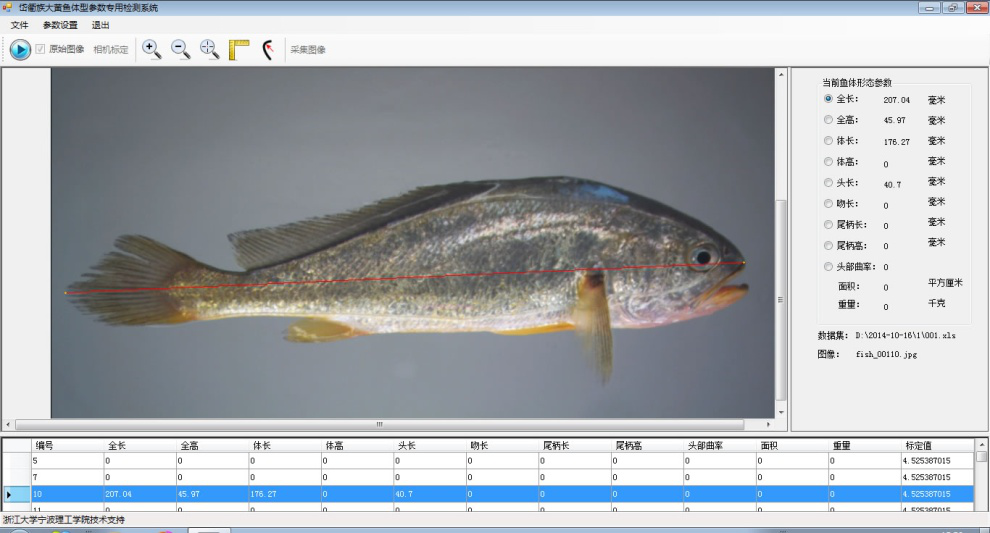Select the zoom in magnifier tool

click(151, 49)
